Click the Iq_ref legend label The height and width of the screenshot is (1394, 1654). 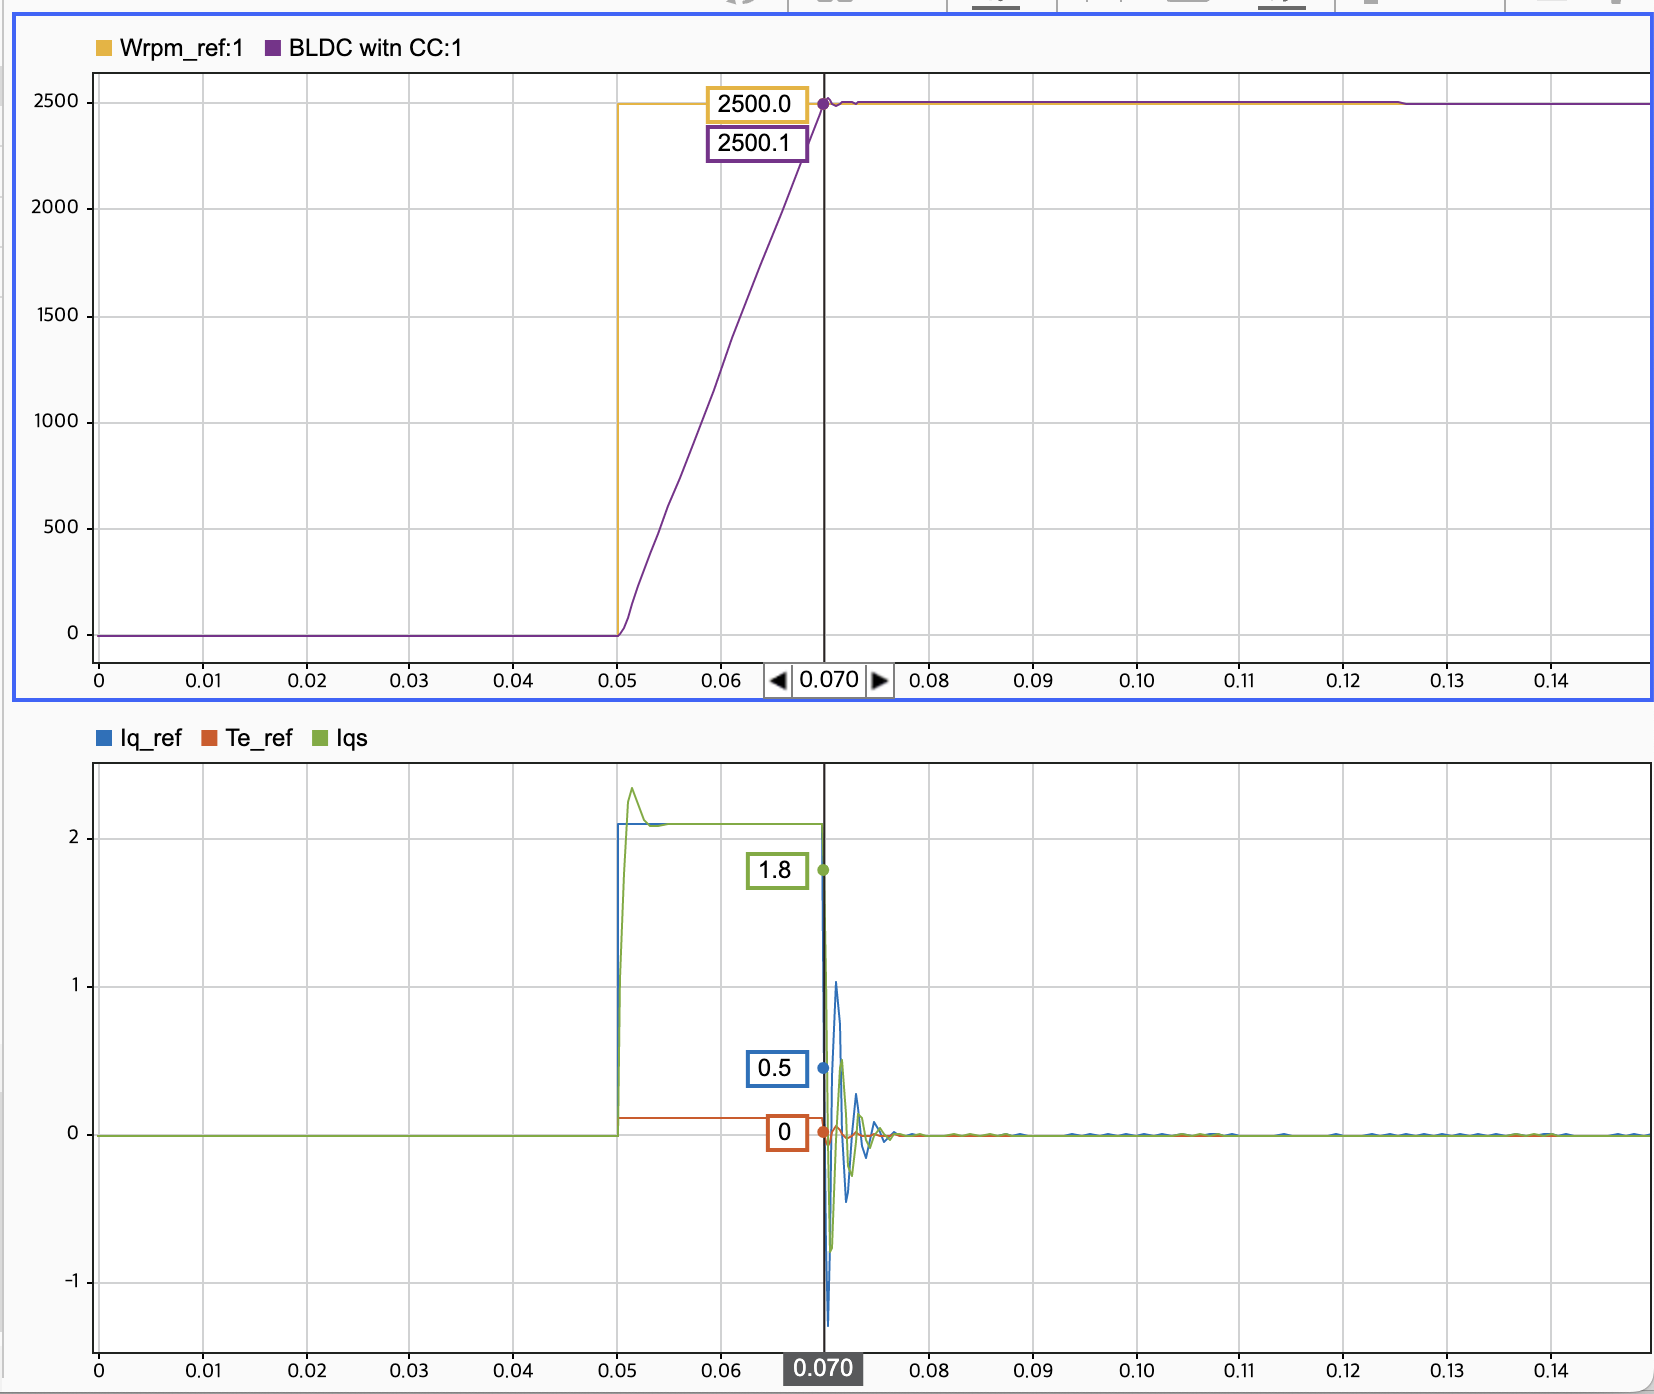click(151, 738)
